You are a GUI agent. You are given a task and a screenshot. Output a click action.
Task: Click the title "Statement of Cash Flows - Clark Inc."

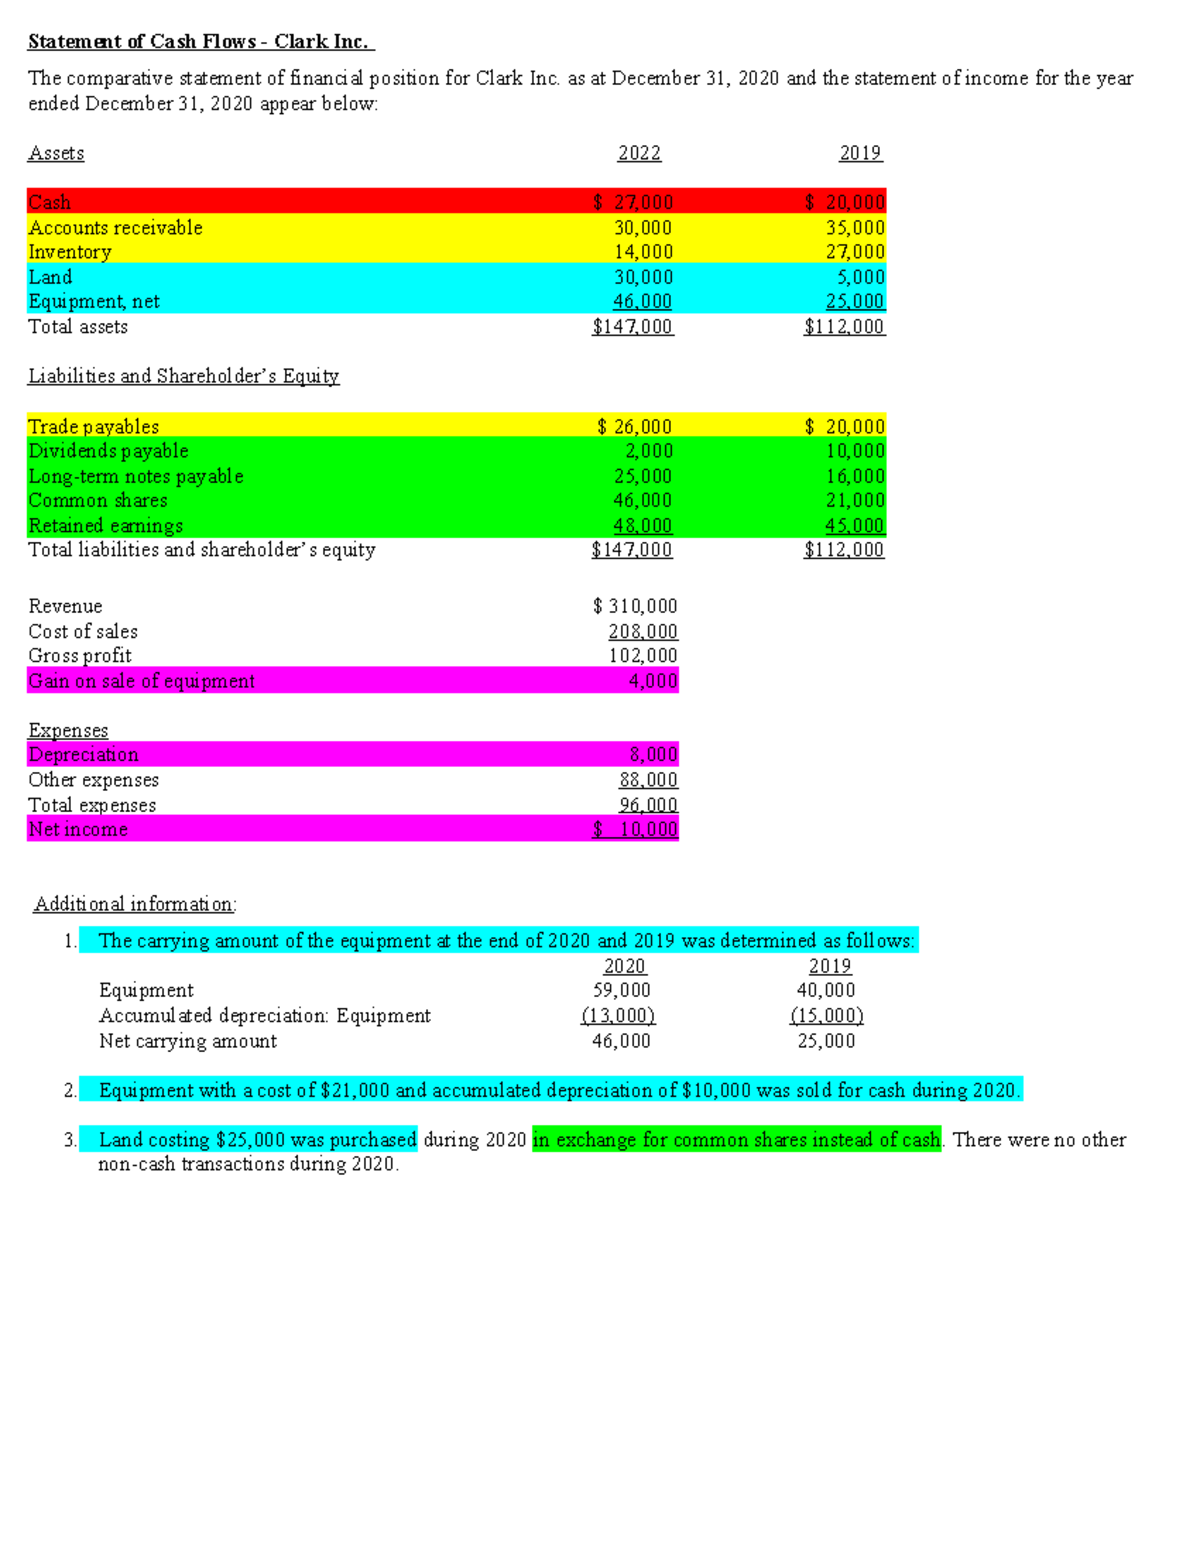click(201, 41)
